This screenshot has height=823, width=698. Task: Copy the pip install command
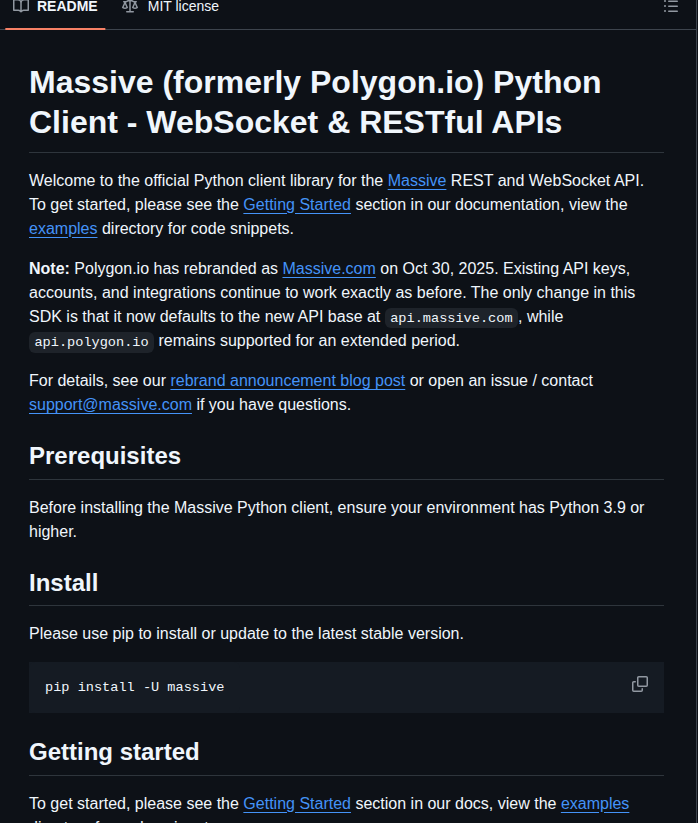click(x=640, y=684)
